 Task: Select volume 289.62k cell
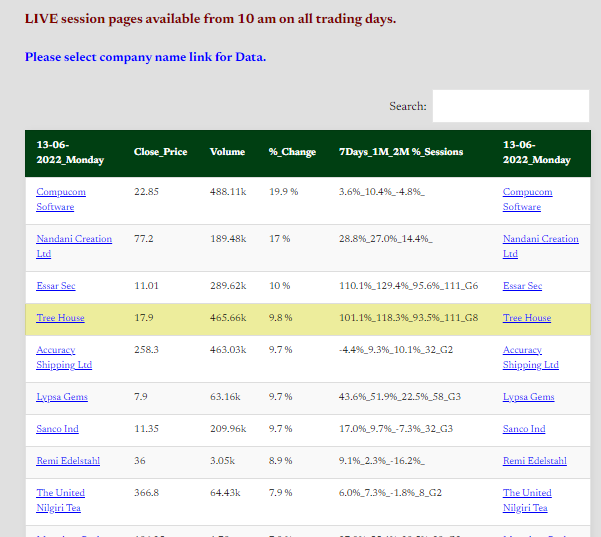click(228, 286)
